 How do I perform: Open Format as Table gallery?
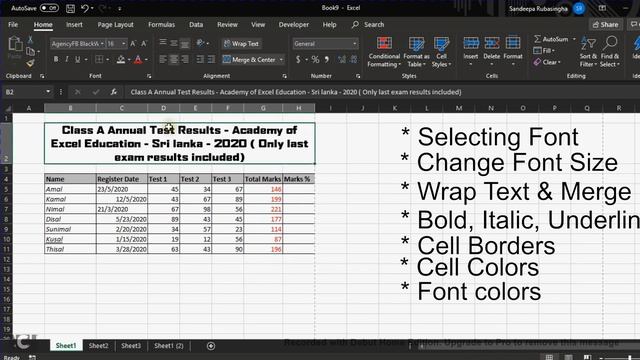416,52
